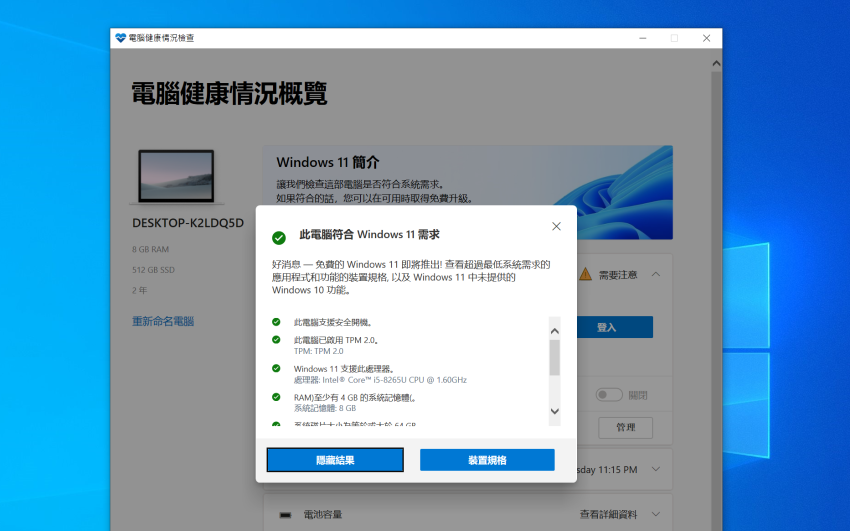Viewport: 850px width, 531px height.
Task: Click the heading 電腦健康情況概覽
Action: point(229,93)
